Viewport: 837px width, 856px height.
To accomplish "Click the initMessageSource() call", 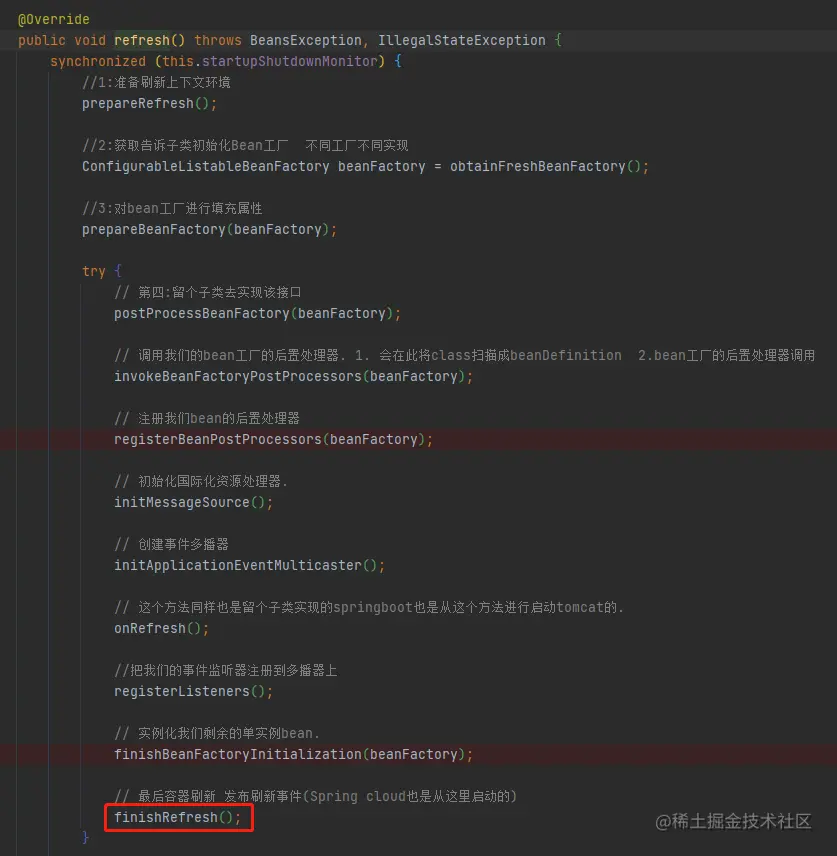I will tap(193, 502).
